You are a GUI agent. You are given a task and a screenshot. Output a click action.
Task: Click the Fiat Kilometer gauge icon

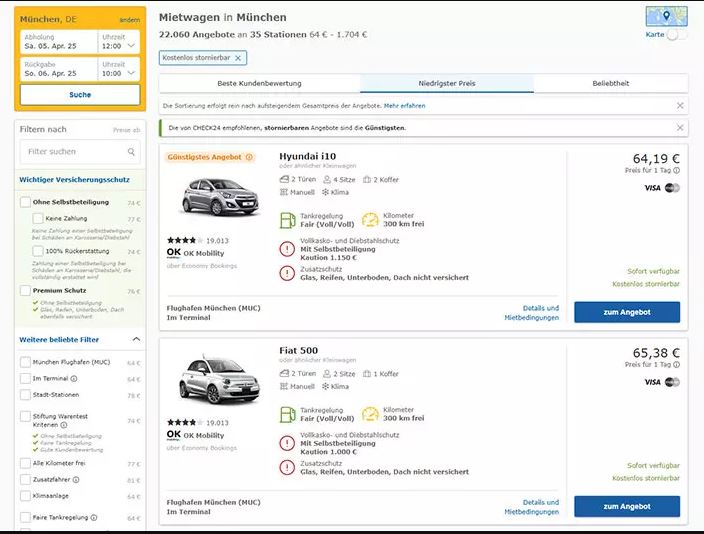pos(370,414)
